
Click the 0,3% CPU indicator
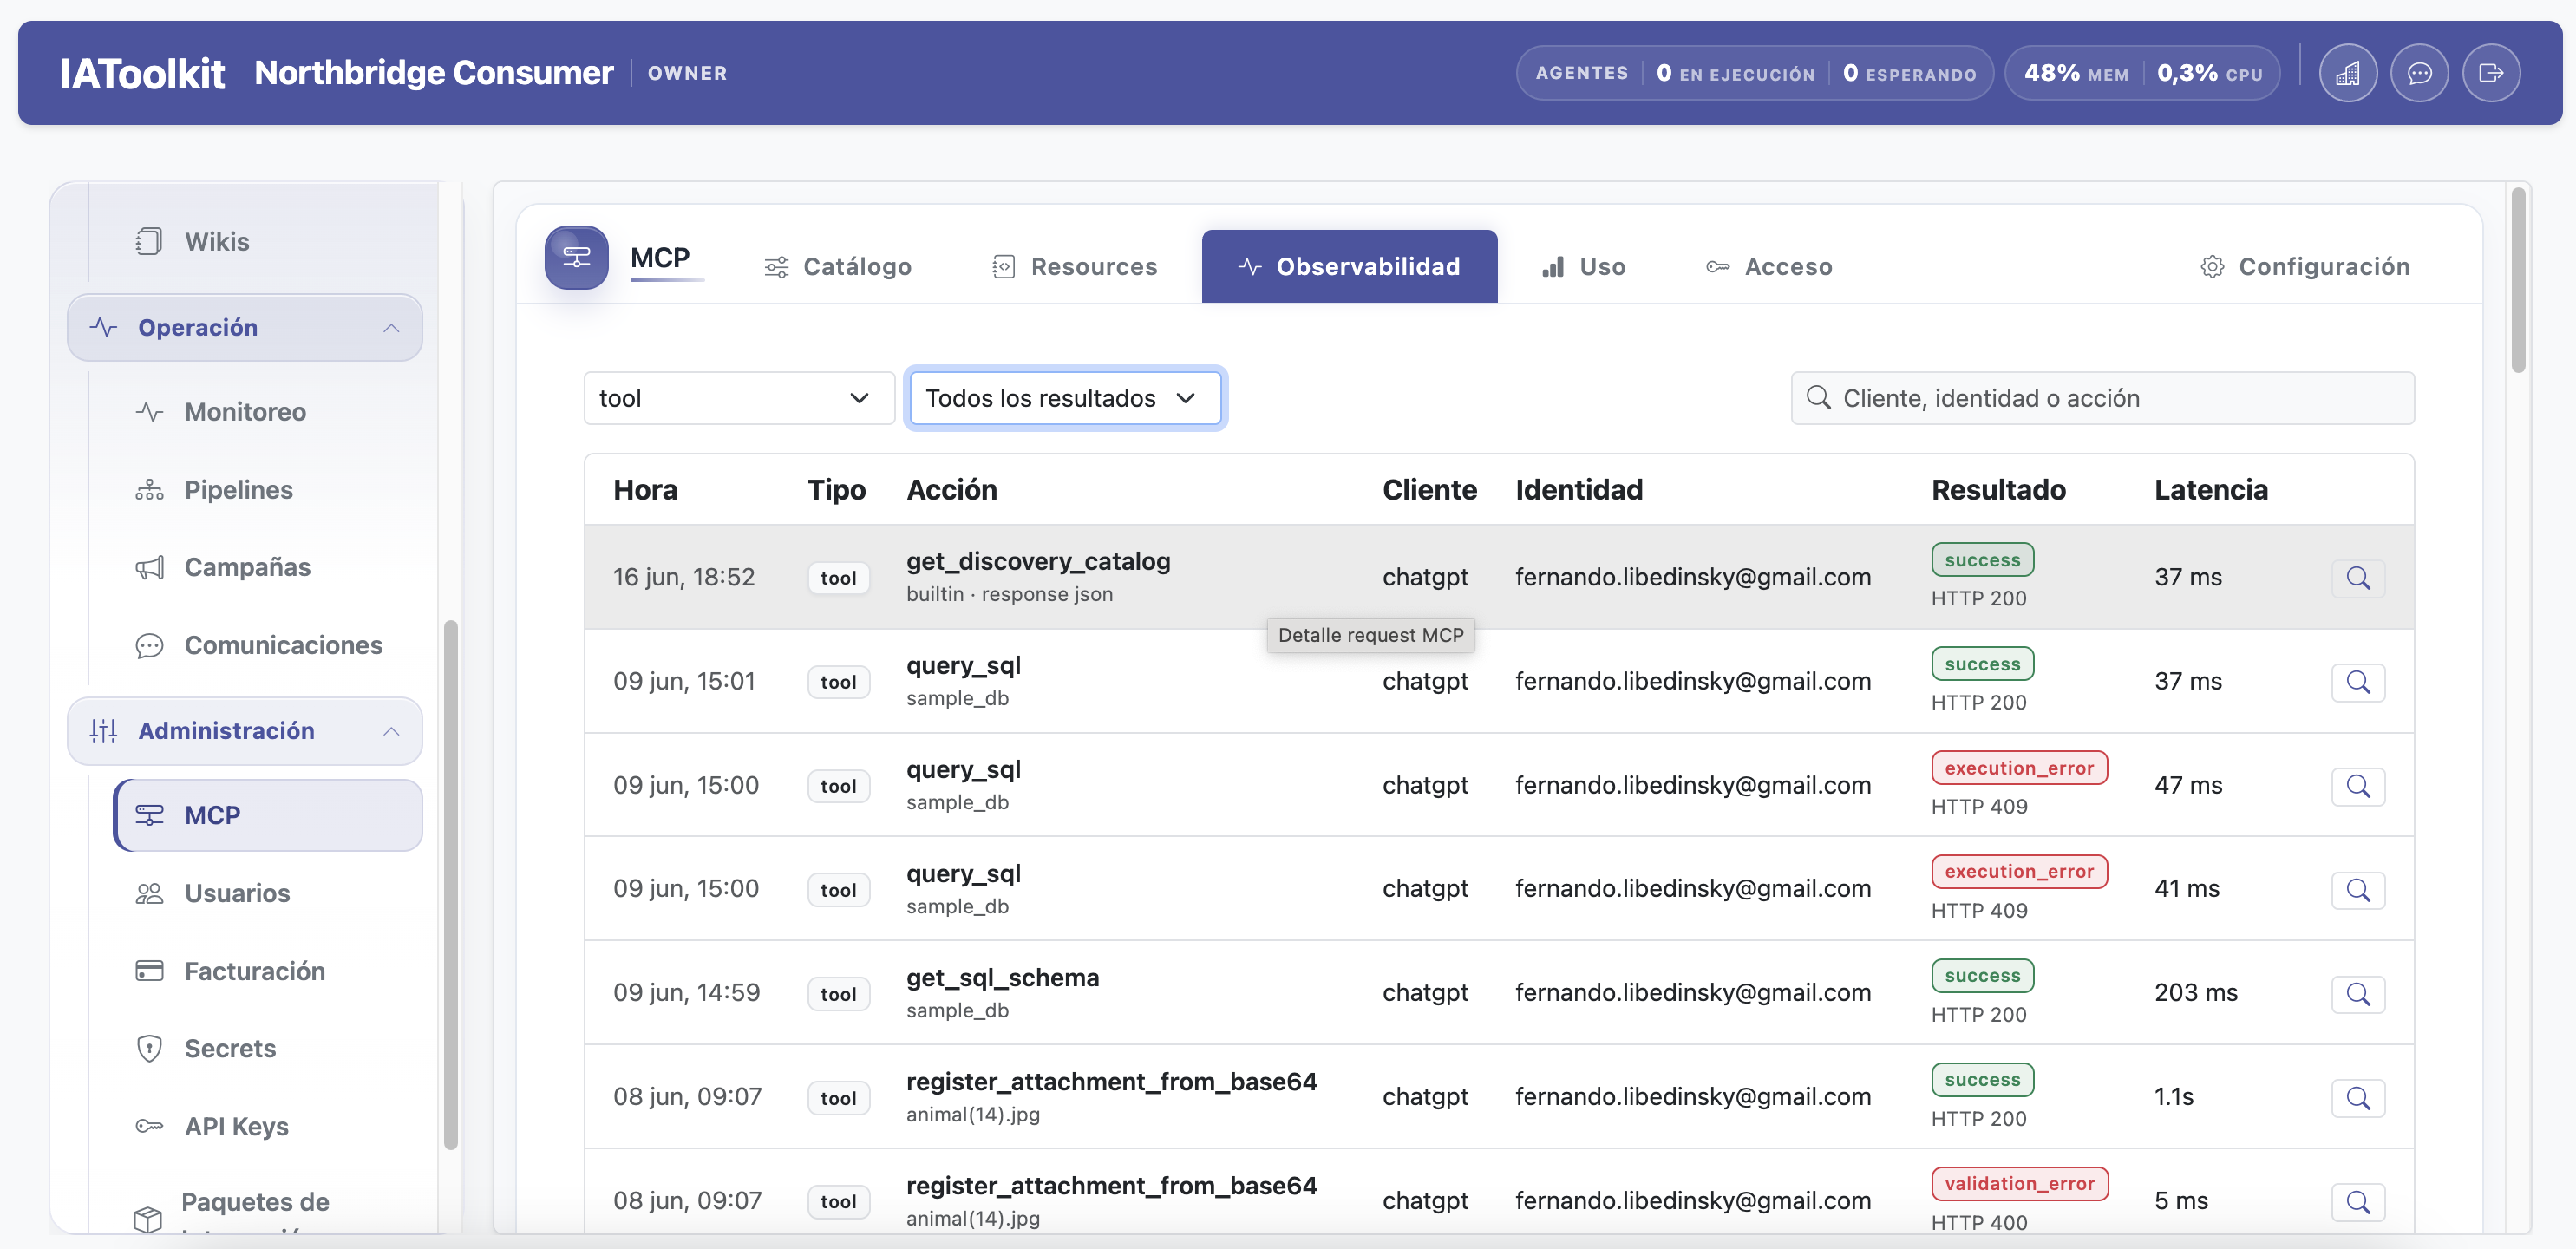pos(2209,73)
